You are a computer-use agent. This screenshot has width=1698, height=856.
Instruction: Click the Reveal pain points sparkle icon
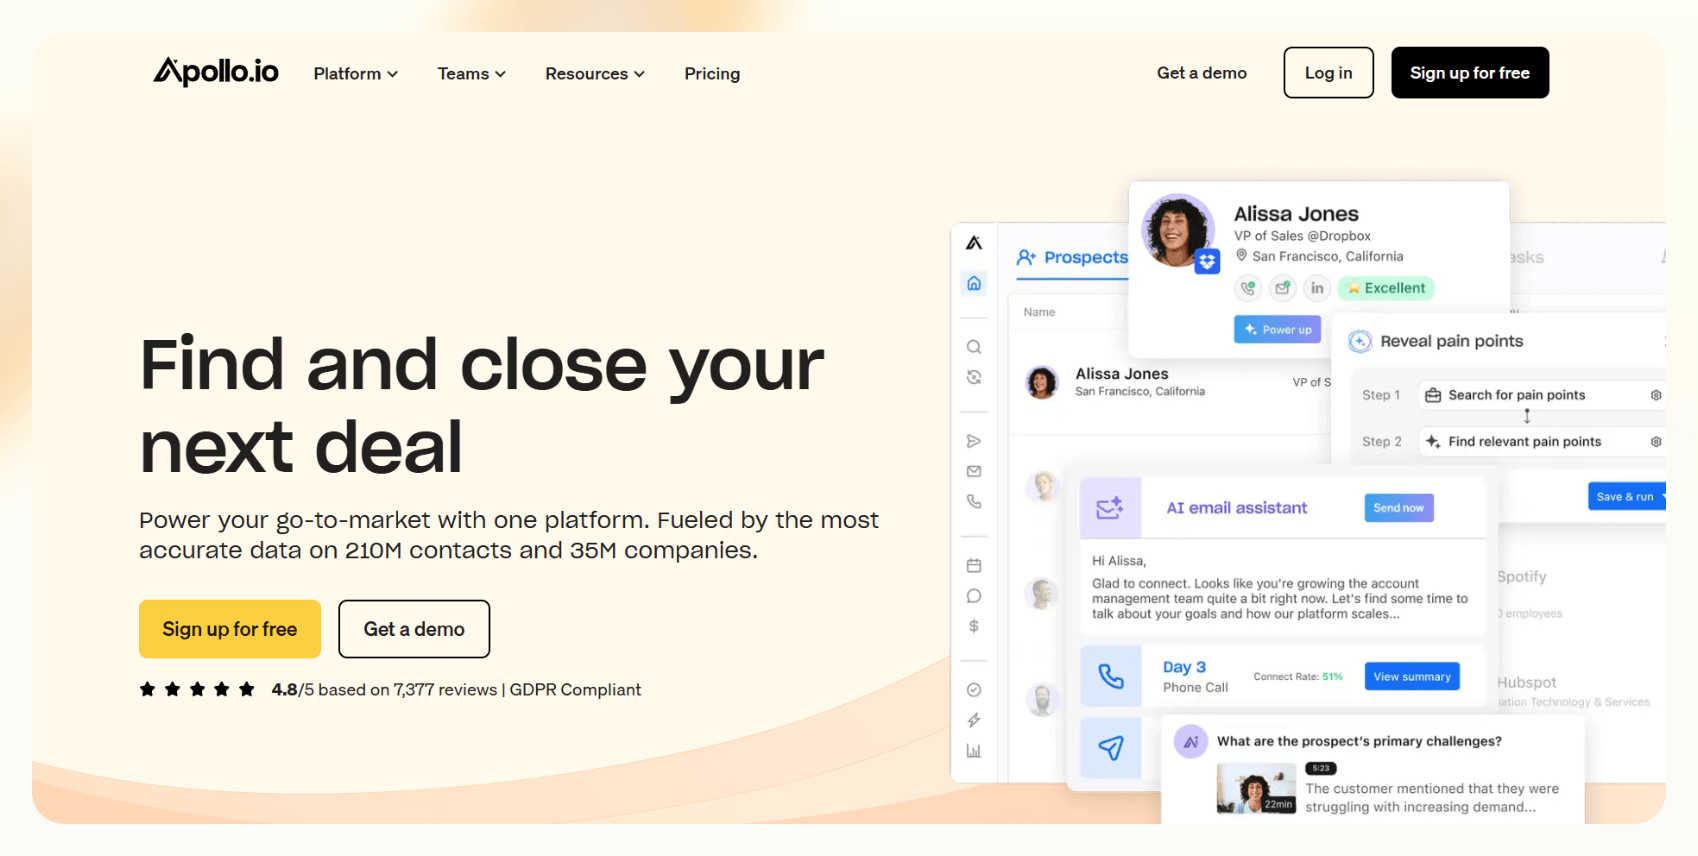click(x=1360, y=341)
